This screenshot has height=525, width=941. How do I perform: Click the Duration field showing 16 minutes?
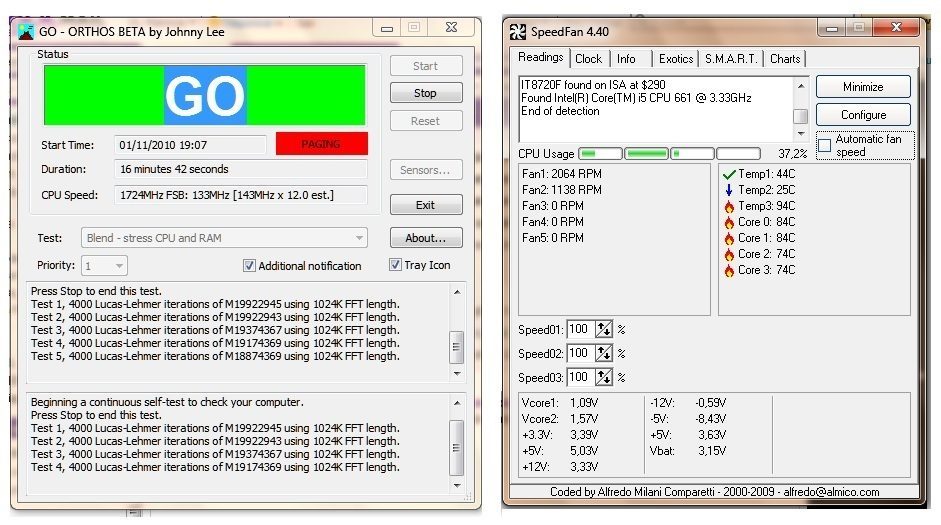point(241,169)
